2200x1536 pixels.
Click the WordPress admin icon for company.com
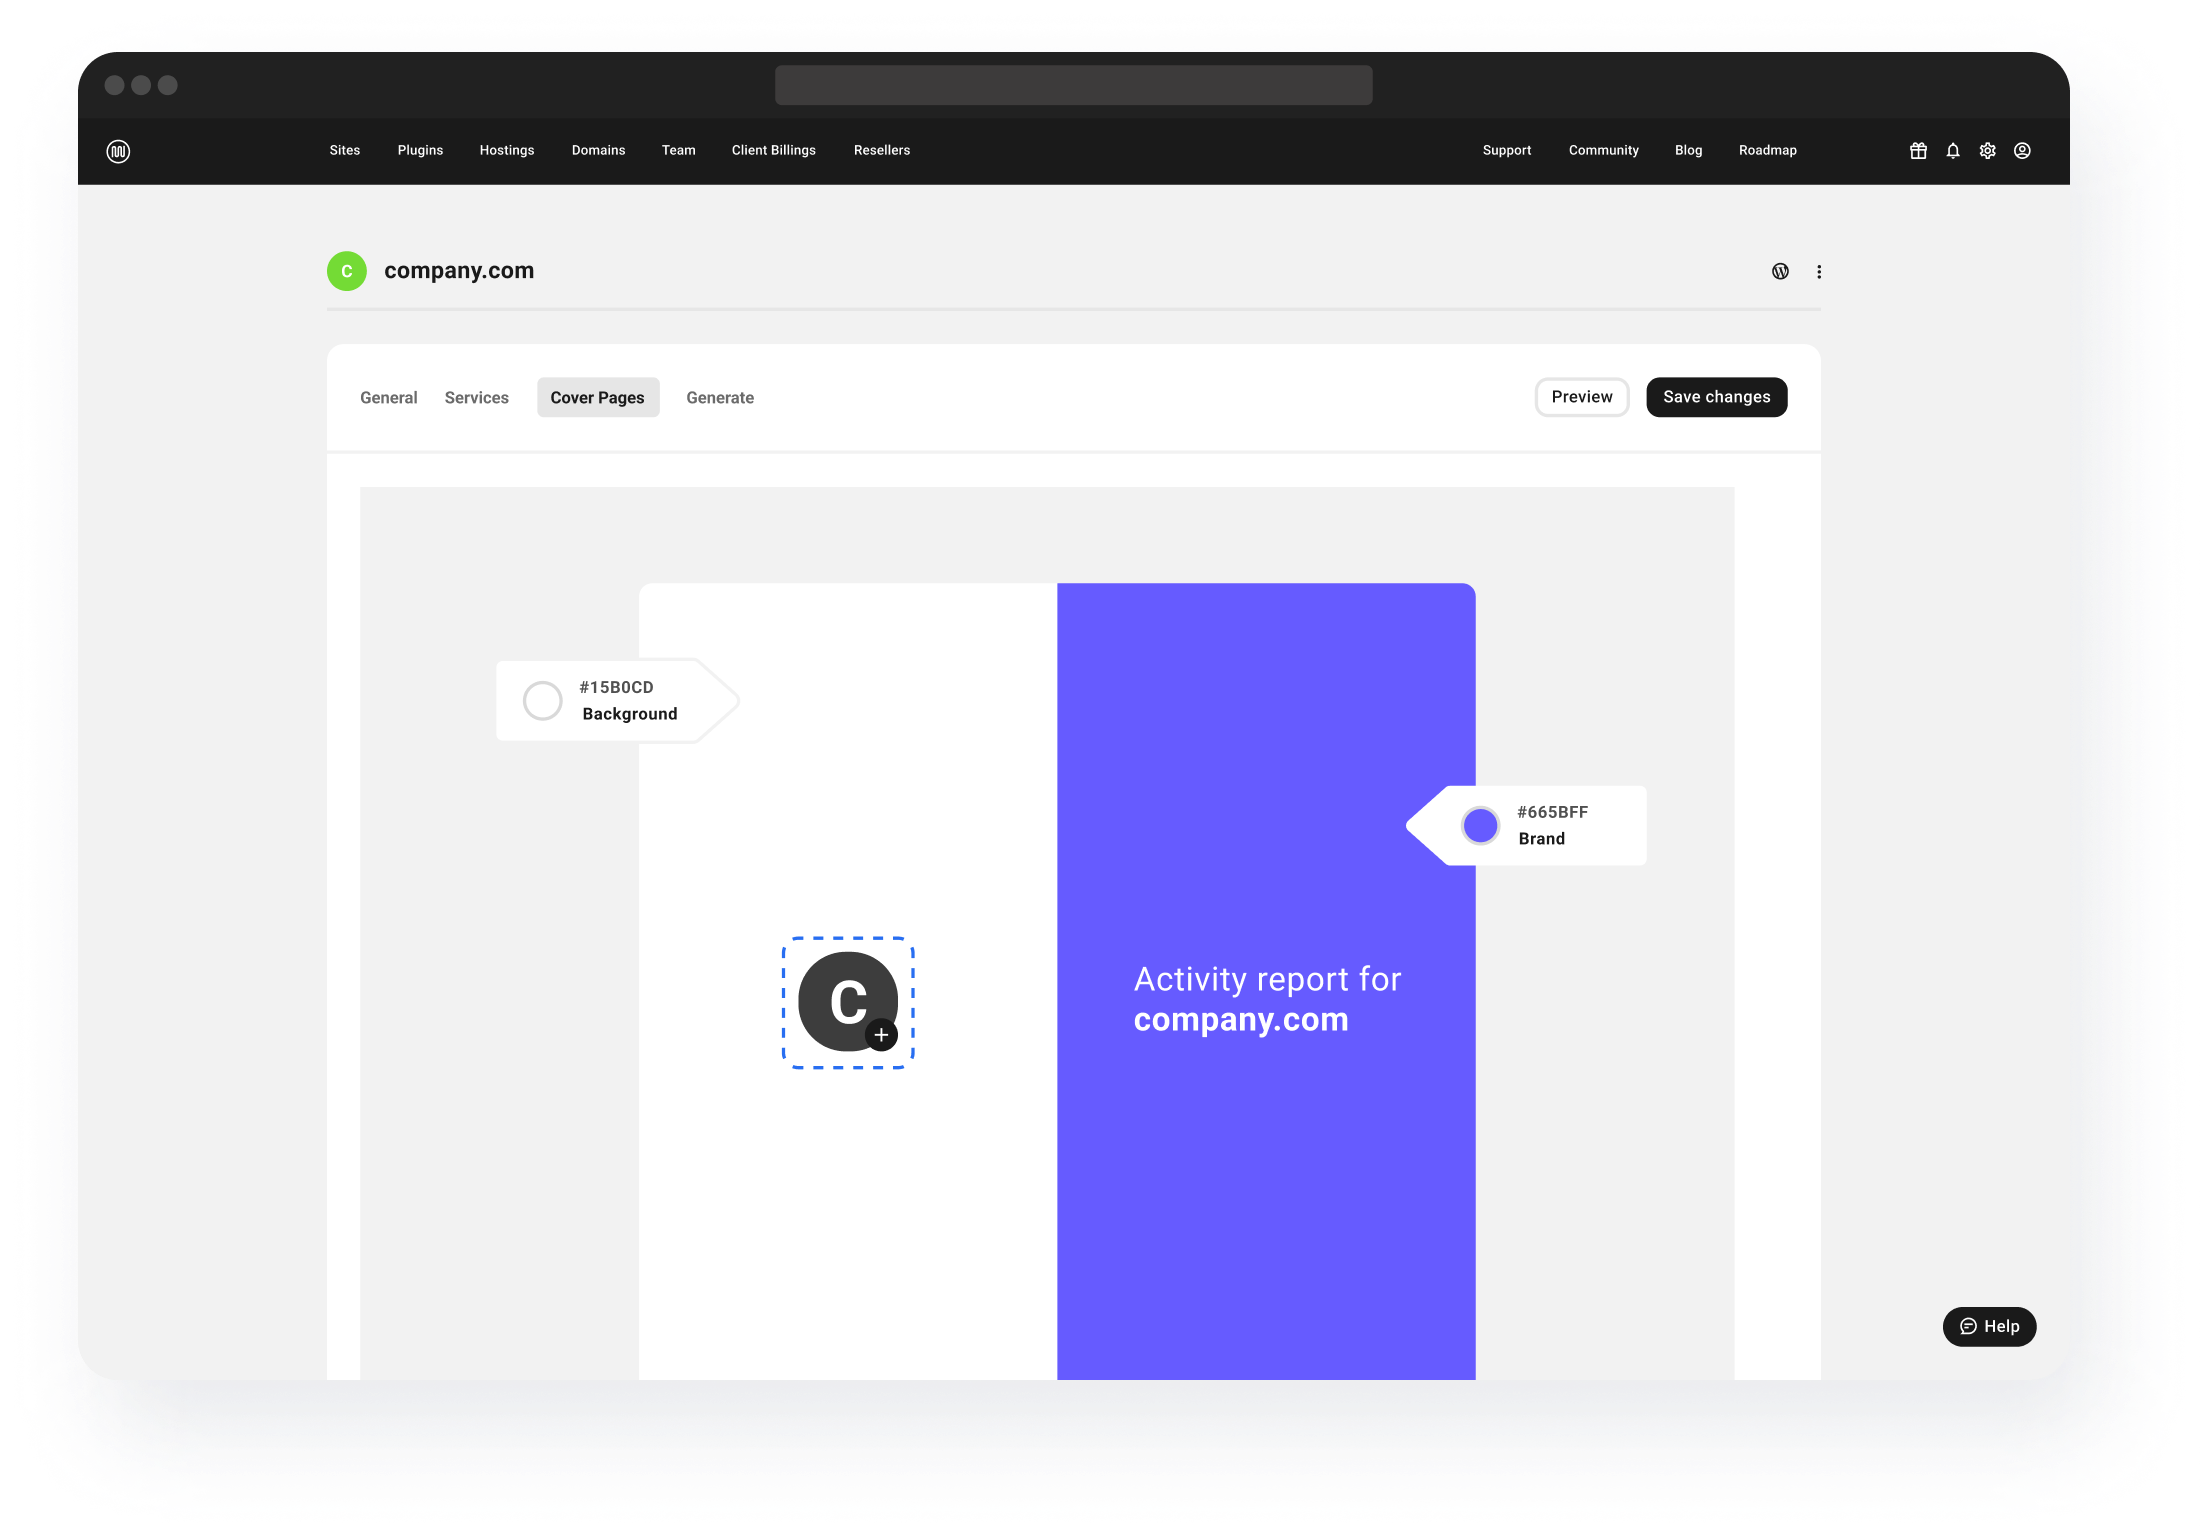coord(1781,271)
